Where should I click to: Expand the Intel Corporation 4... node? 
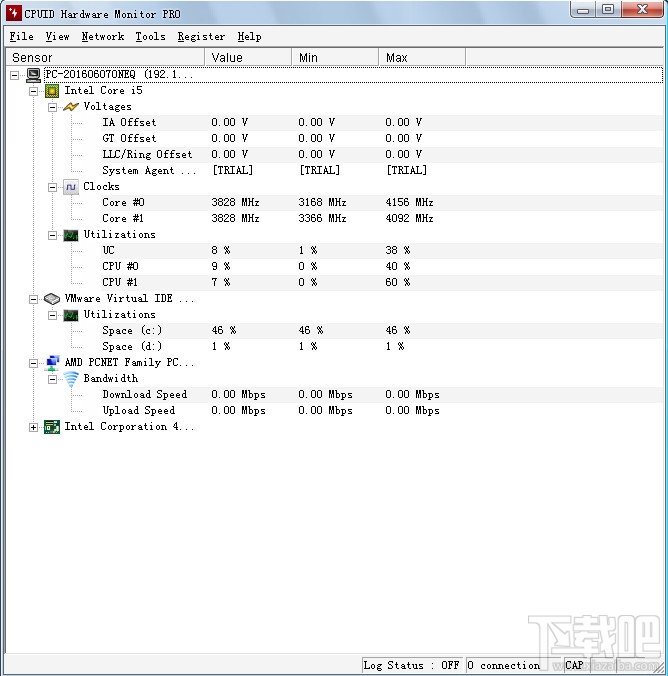point(33,427)
